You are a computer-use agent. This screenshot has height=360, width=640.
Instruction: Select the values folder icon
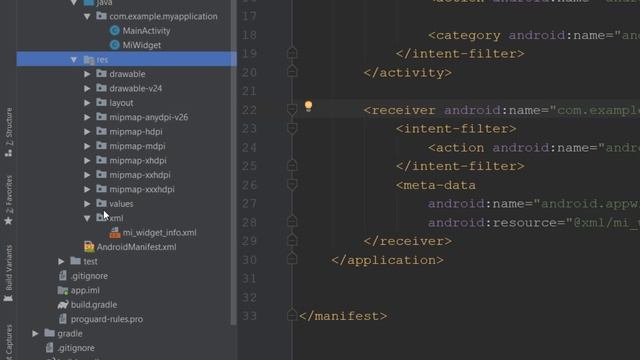coord(102,203)
